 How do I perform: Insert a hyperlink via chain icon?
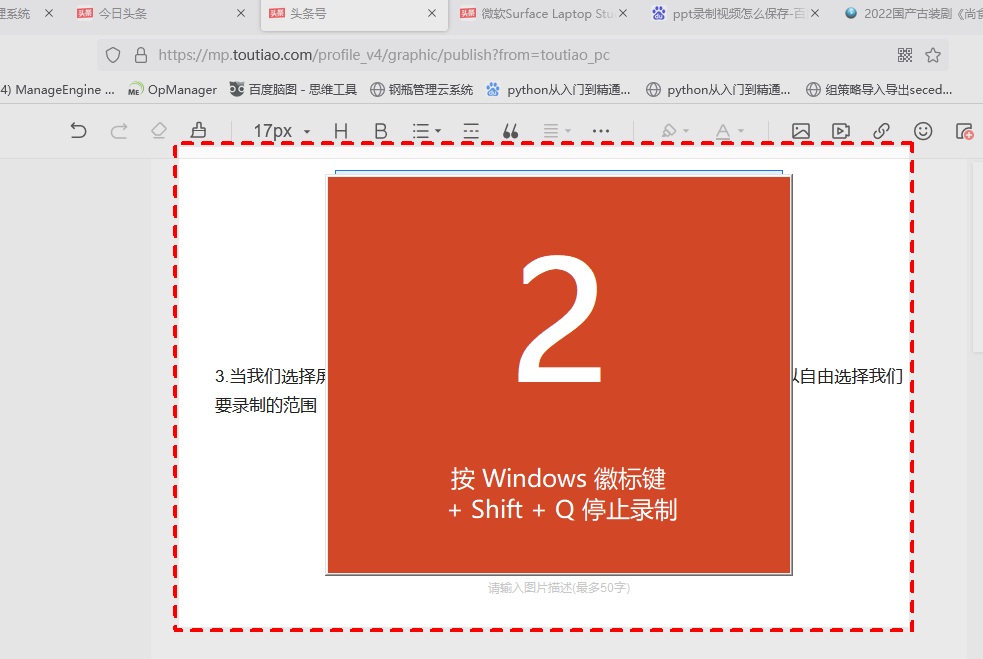pos(881,131)
